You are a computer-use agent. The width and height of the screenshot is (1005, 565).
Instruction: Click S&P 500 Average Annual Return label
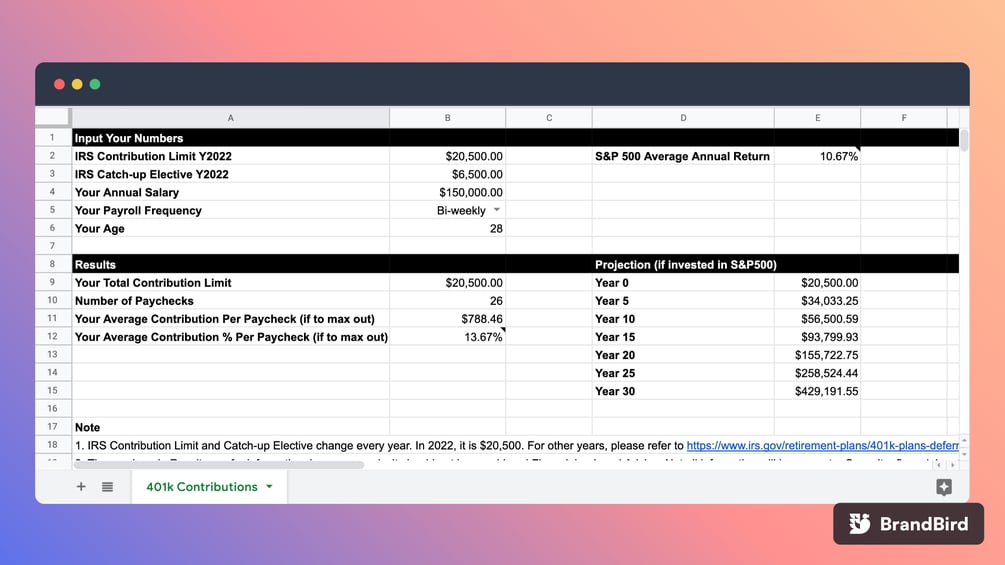pyautogui.click(x=682, y=156)
